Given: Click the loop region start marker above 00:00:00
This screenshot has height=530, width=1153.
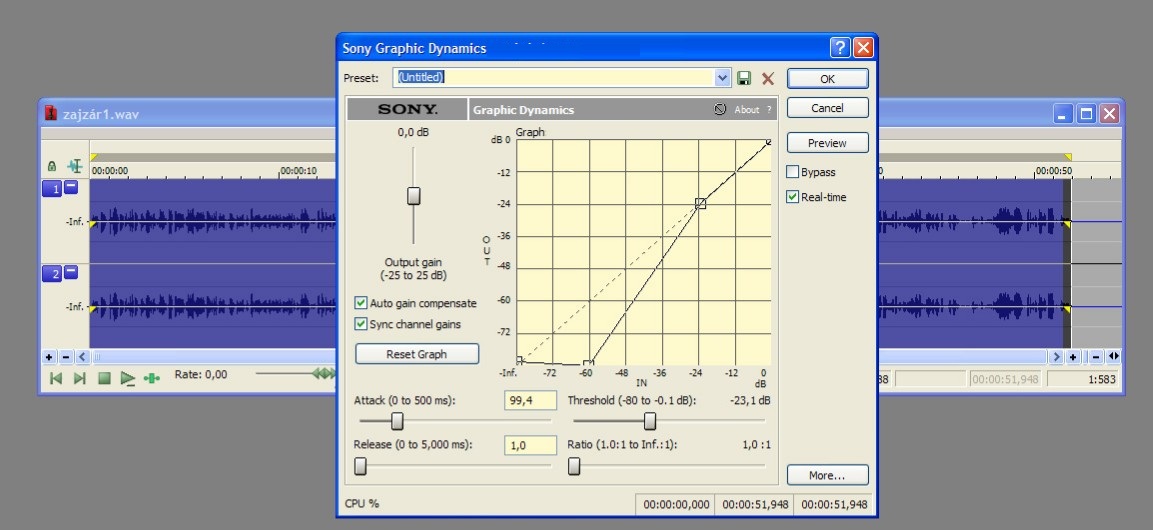Looking at the screenshot, I should click(x=94, y=157).
